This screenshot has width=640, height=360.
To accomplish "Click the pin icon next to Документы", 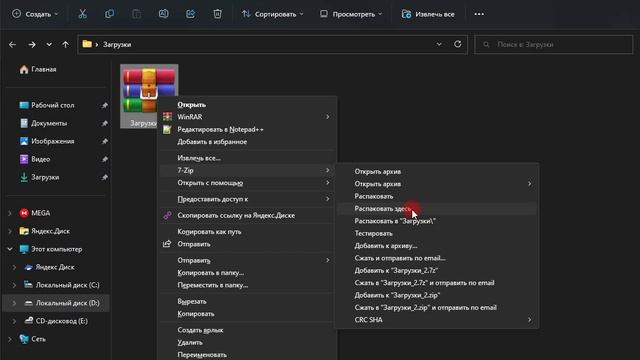I will click(104, 123).
